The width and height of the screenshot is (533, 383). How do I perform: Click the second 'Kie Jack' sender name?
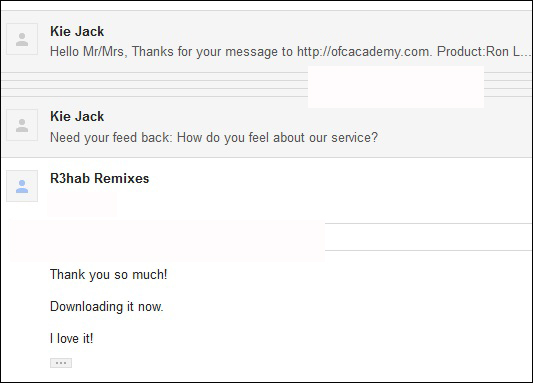[x=77, y=116]
